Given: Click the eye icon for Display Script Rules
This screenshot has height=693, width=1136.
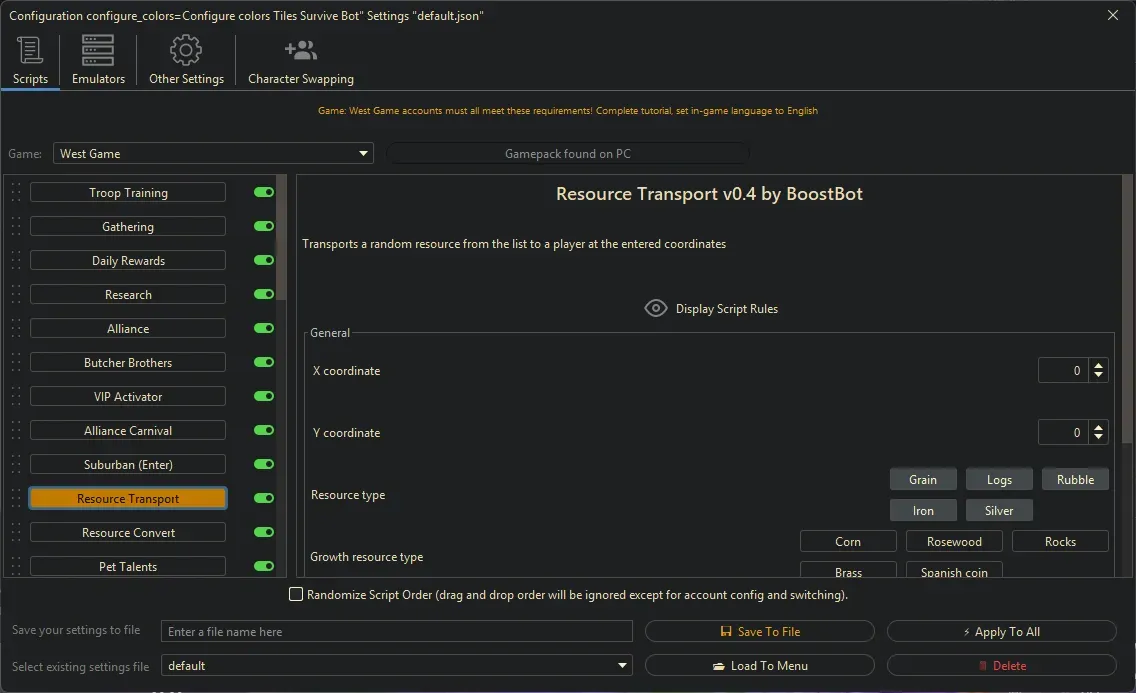Looking at the screenshot, I should coord(655,308).
